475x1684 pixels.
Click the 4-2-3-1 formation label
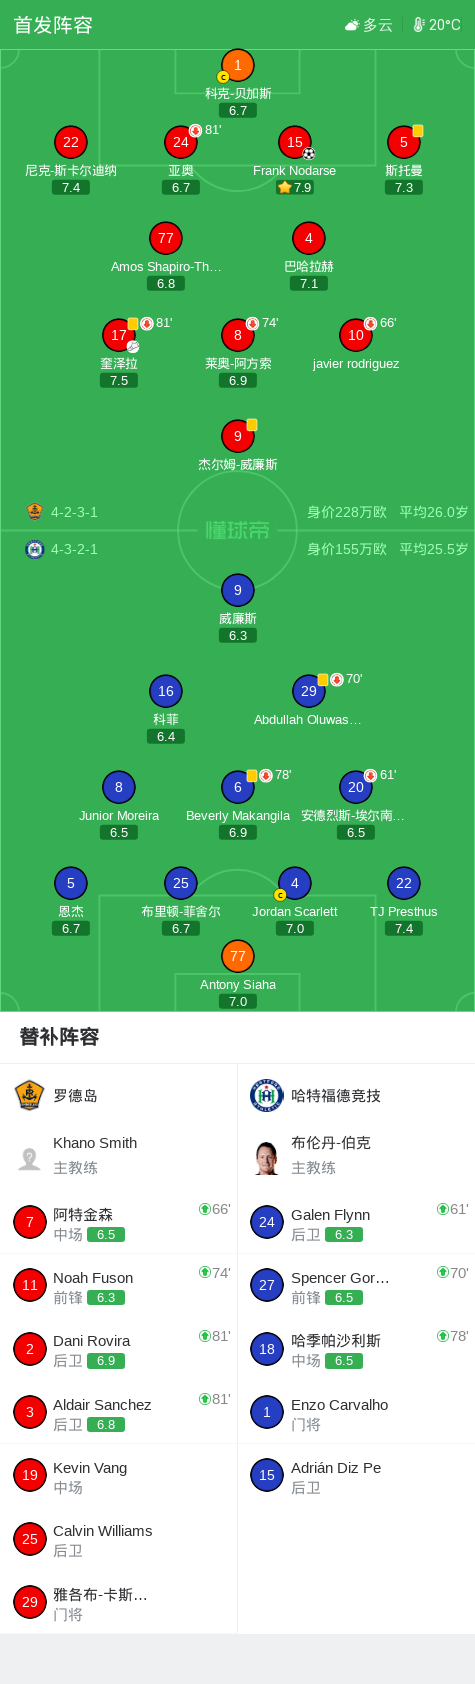point(74,512)
